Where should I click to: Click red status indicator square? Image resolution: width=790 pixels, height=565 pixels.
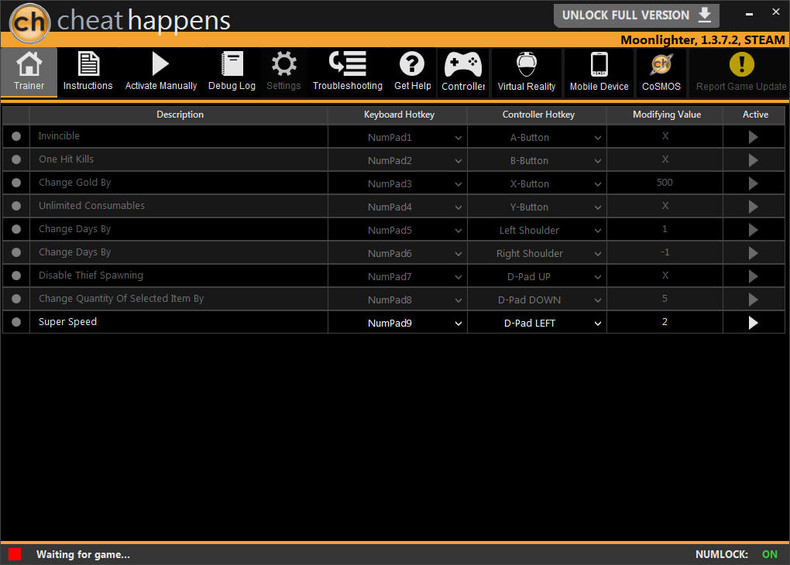click(x=15, y=554)
